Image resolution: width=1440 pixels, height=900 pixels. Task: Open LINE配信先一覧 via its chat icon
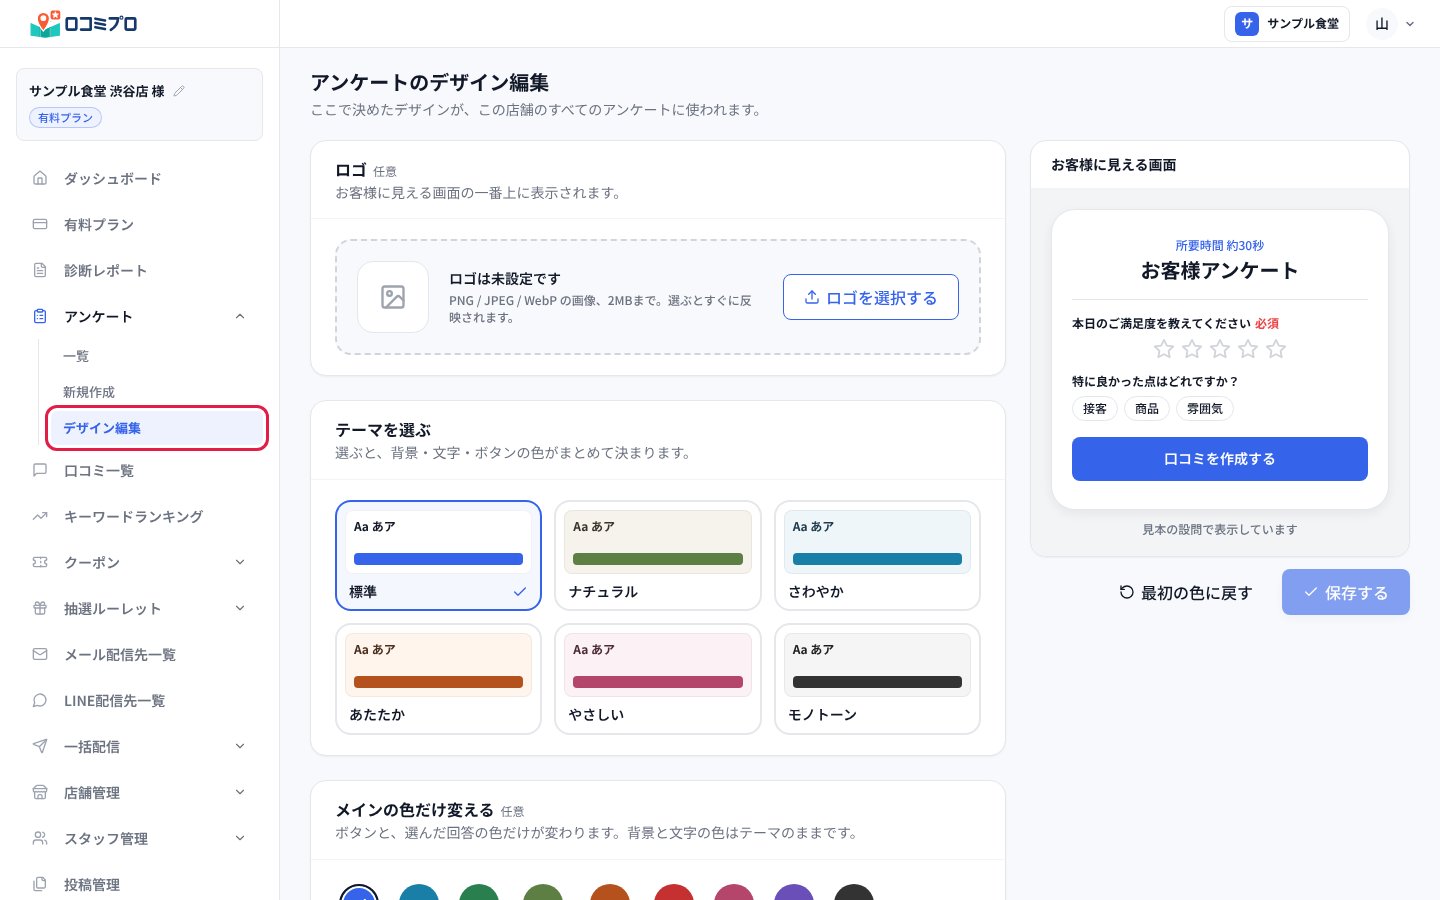(40, 700)
